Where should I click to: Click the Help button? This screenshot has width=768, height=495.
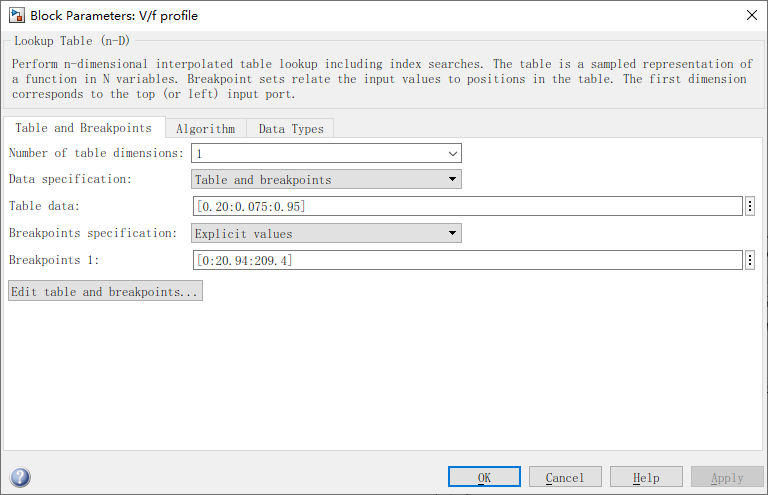[x=646, y=477]
